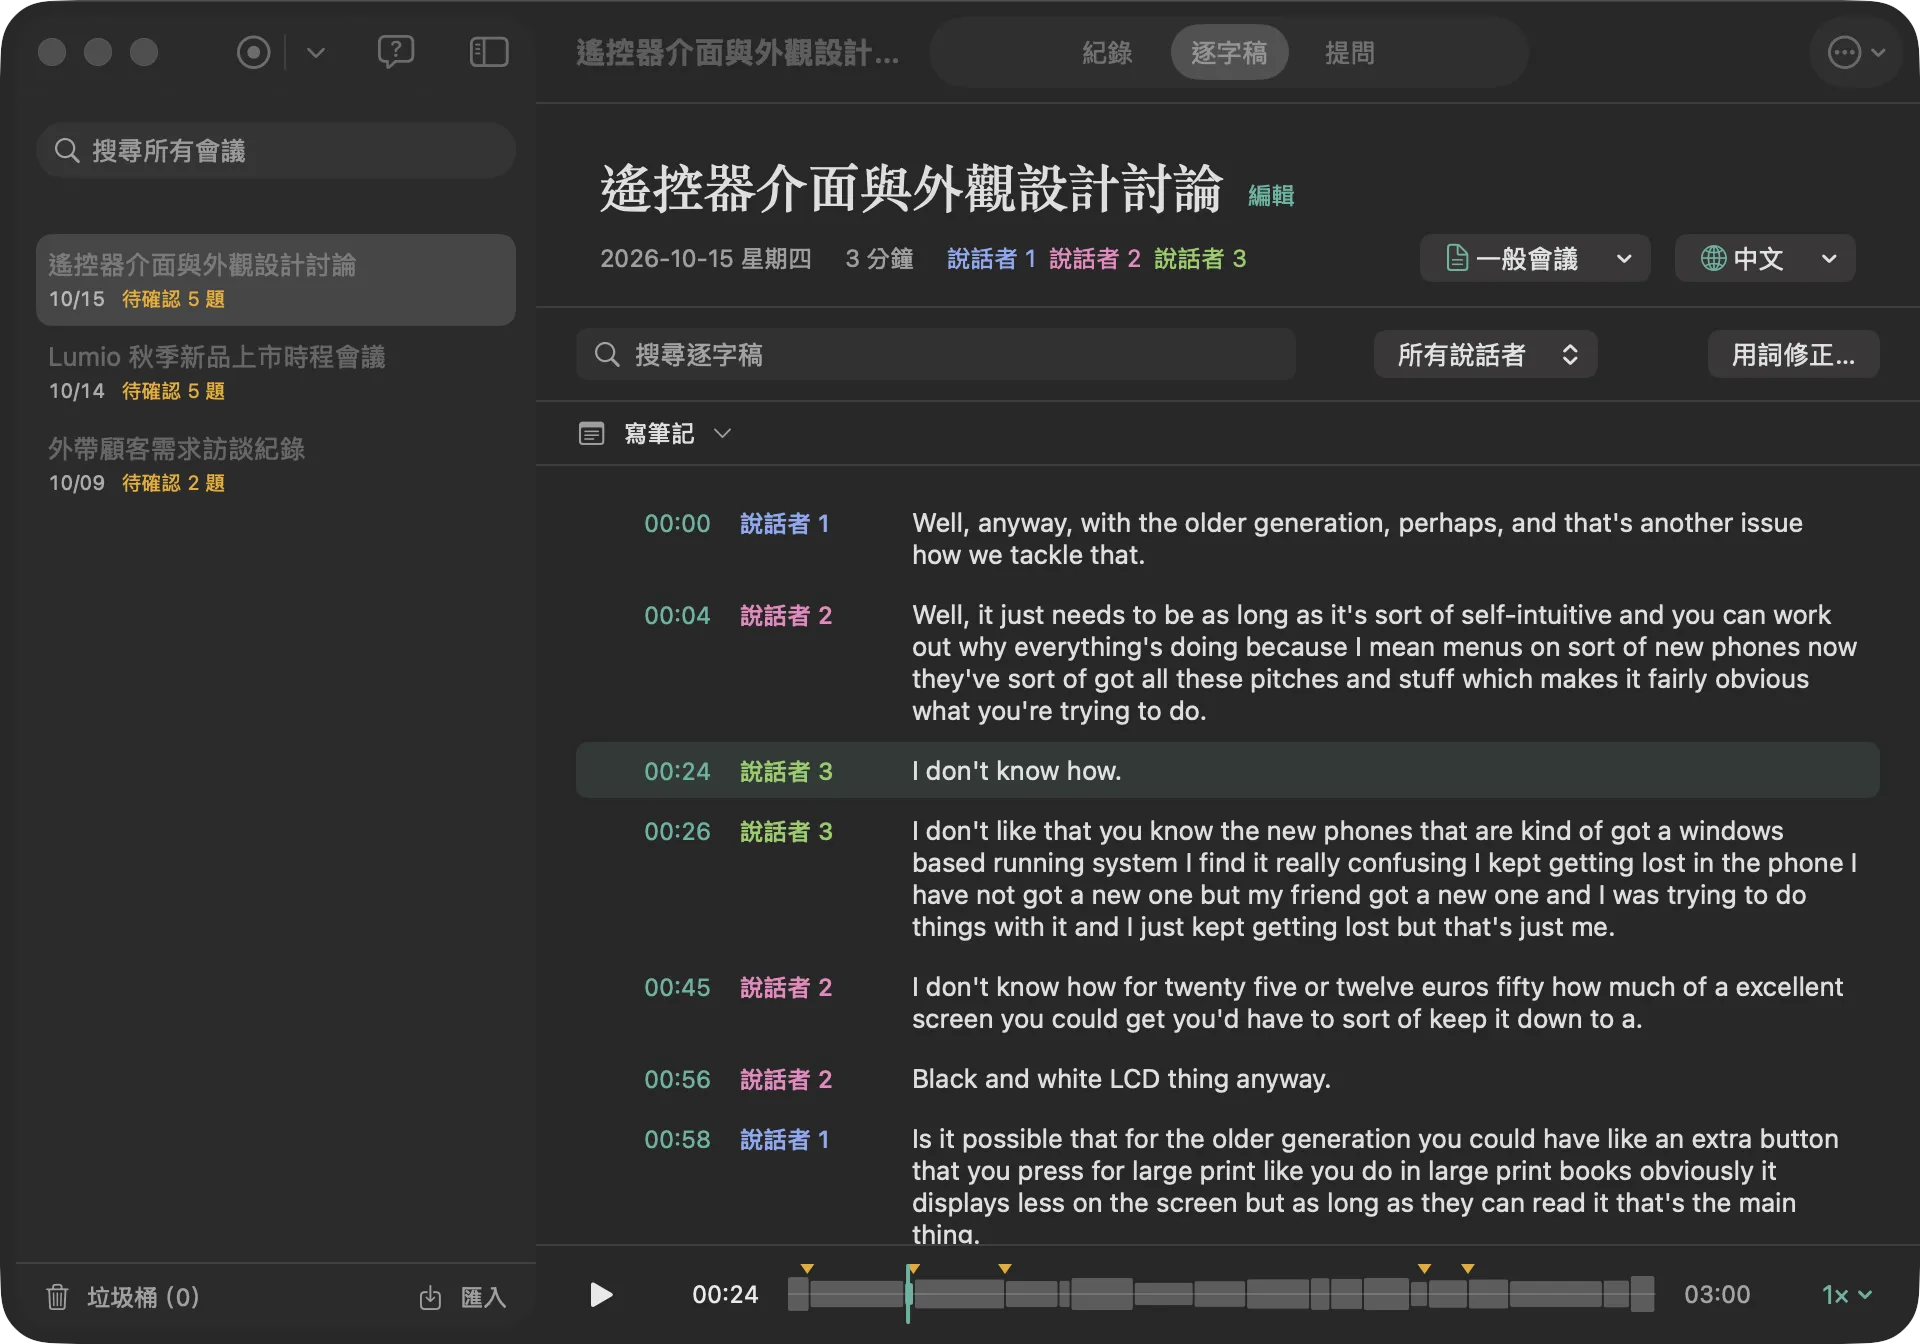The image size is (1920, 1344).
Task: Open the 一般會議 template dropdown
Action: pyautogui.click(x=1535, y=259)
